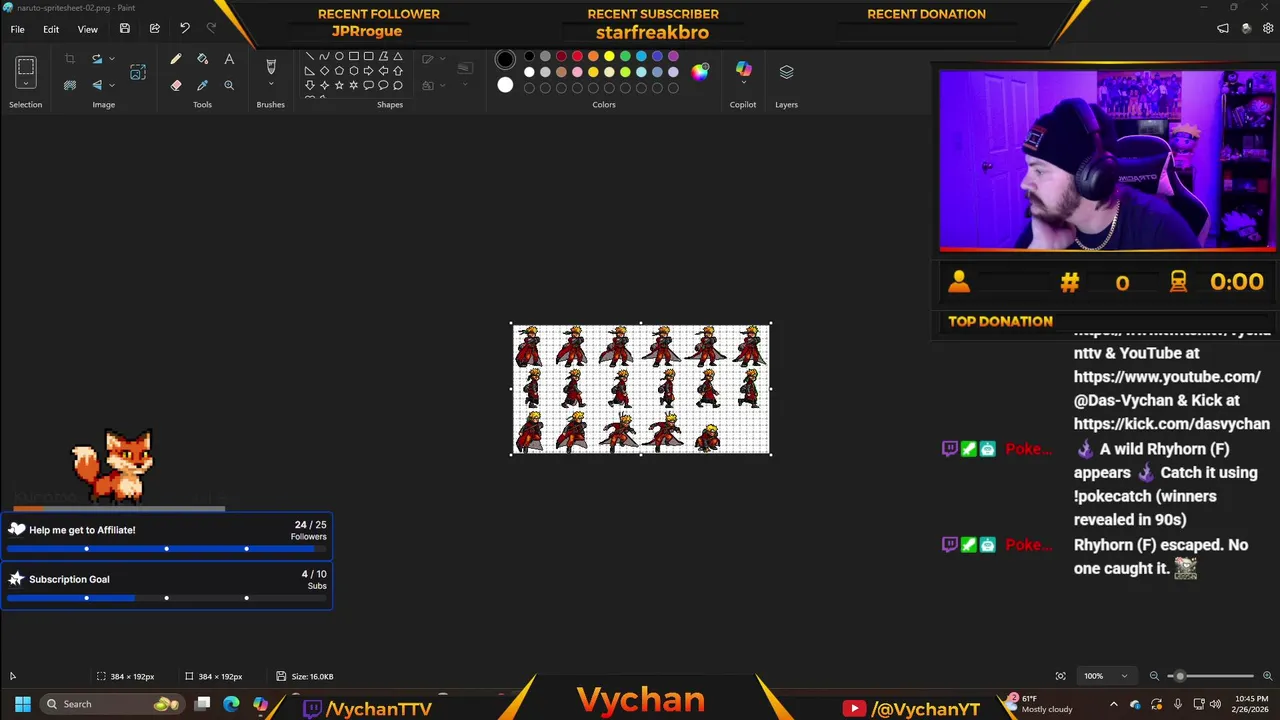Show hidden system tray icons
This screenshot has height=720, width=1280.
(1113, 704)
